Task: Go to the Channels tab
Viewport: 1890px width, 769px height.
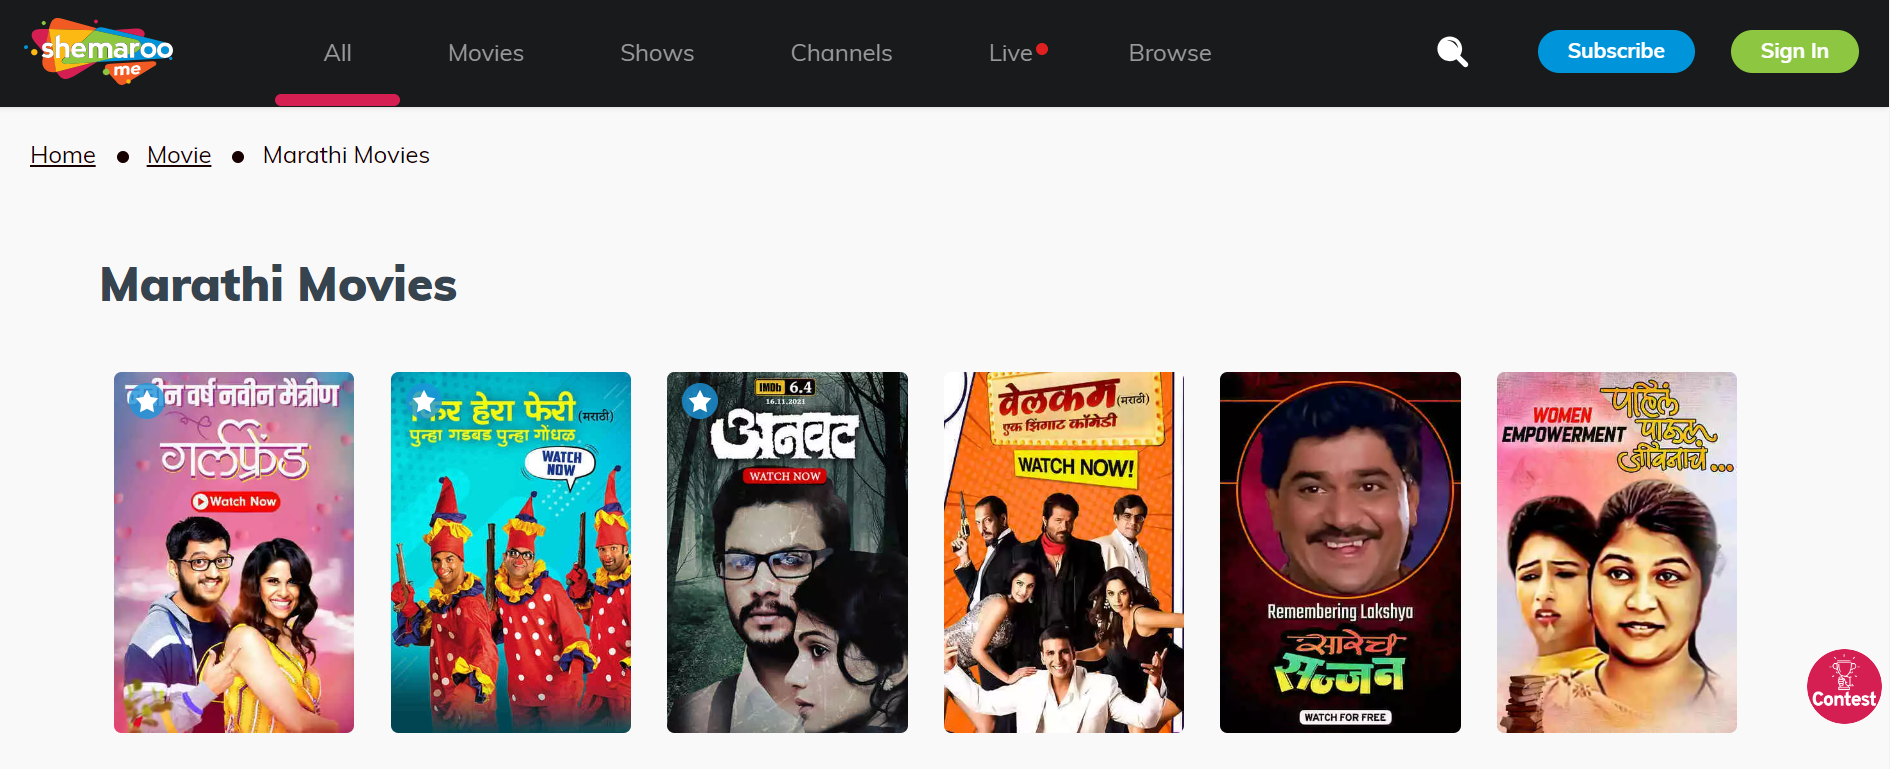Action: tap(841, 53)
